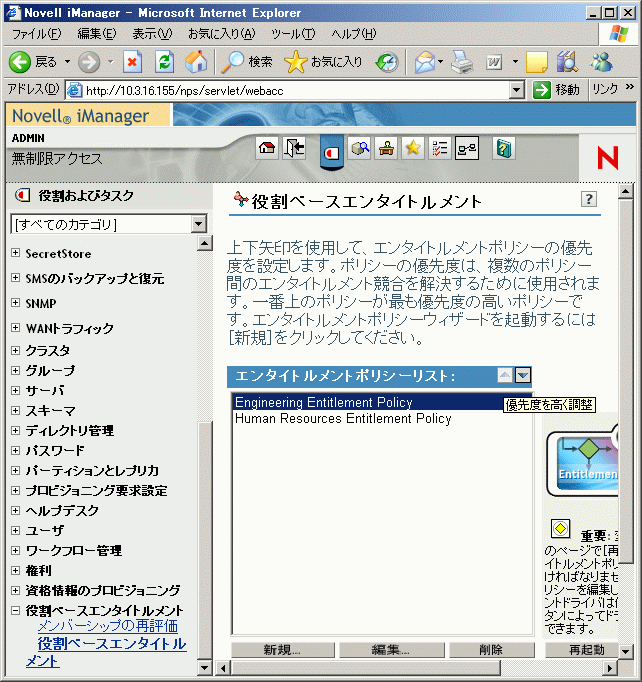Click the address bar URL field
642x682 pixels.
tap(290, 90)
